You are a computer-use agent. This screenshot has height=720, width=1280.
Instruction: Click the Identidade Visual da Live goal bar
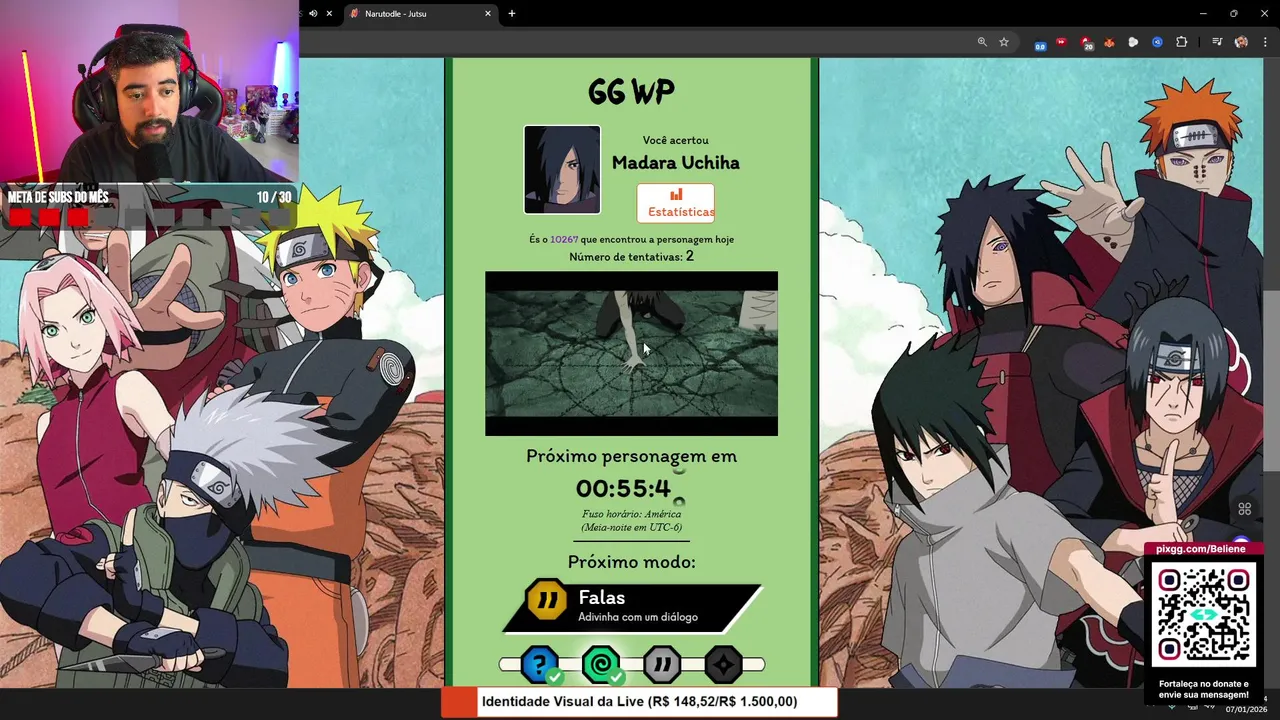coord(639,702)
